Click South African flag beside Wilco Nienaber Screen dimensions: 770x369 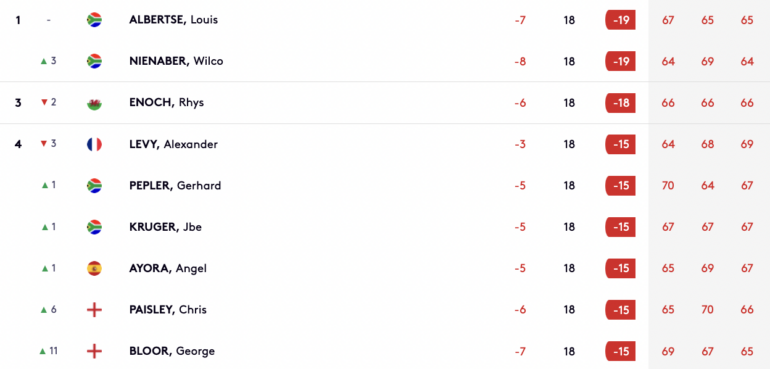click(94, 61)
